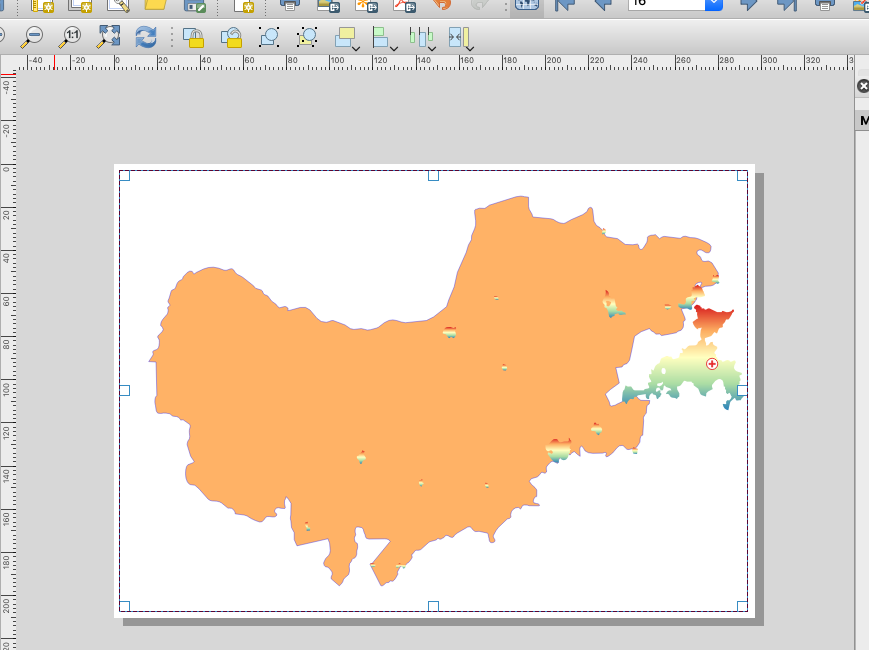Select the Zoom Out magnifier
869x650 pixels.
tap(33, 38)
